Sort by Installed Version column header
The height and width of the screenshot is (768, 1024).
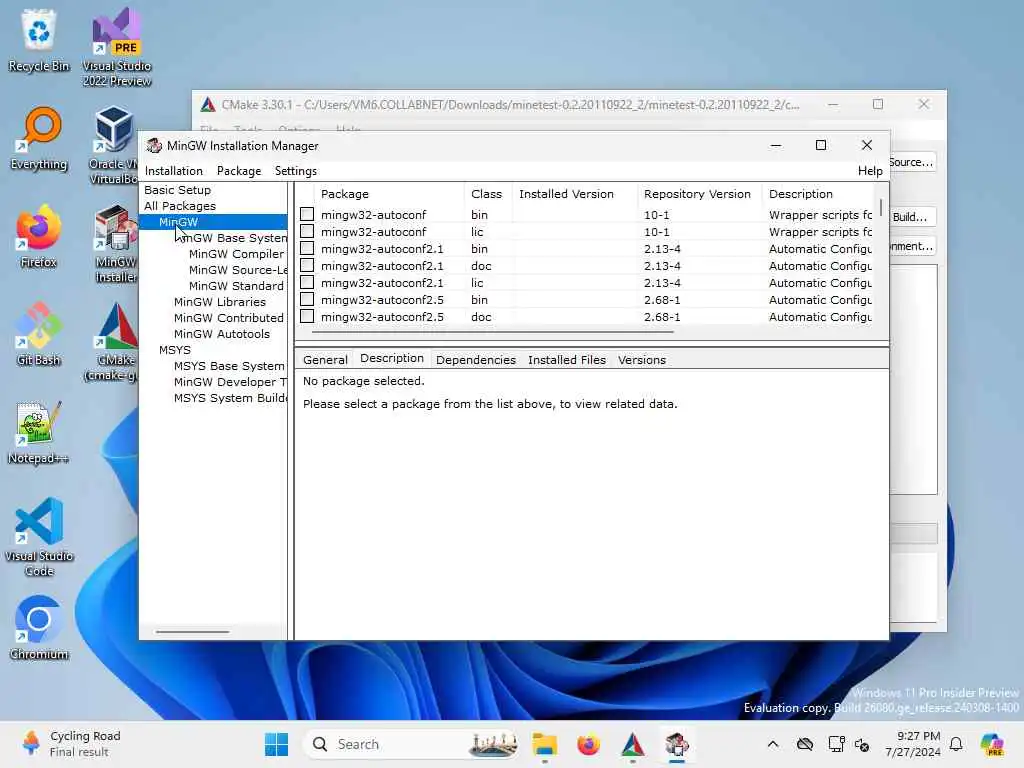coord(574,194)
